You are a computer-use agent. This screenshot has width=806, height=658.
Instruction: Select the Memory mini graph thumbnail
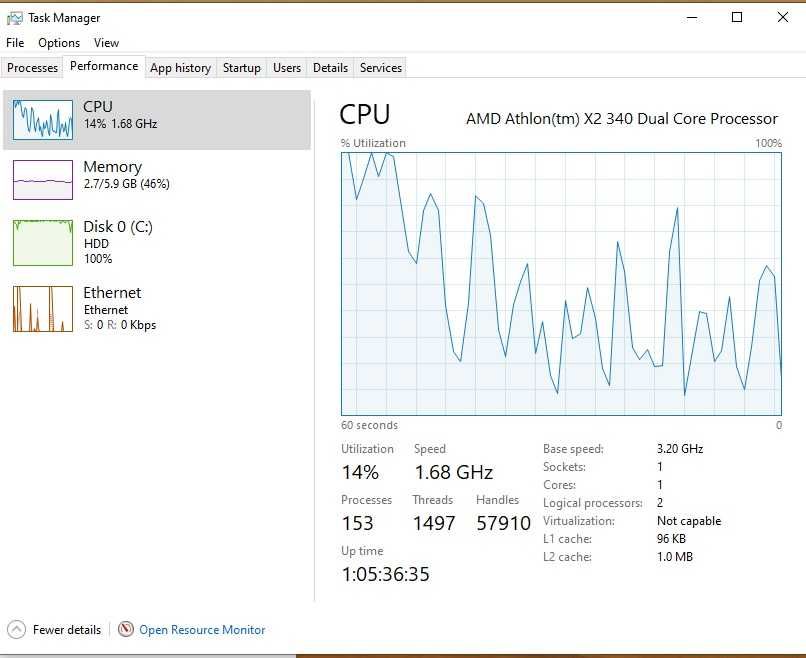click(x=43, y=180)
